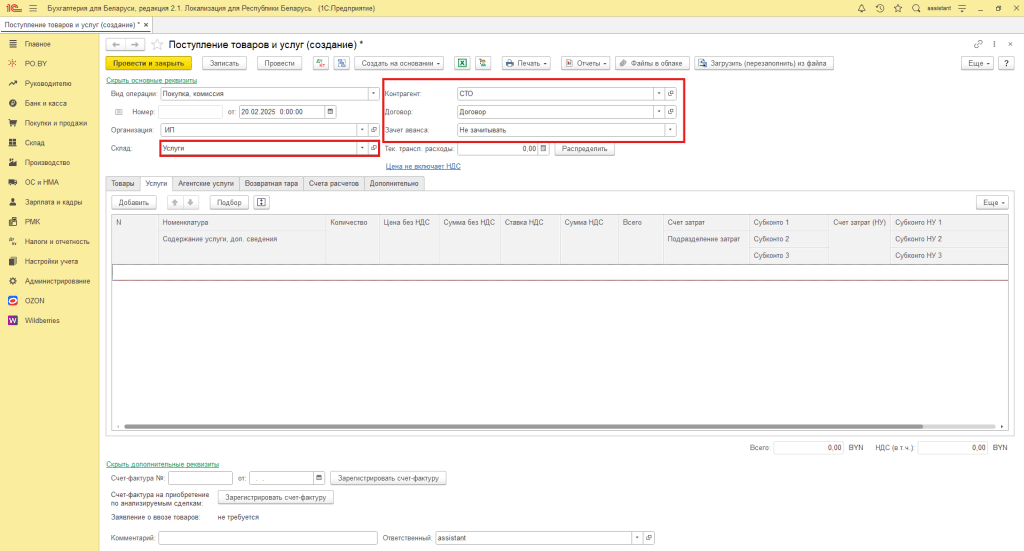
Task: Open Зарплата и кадры section
Action: [53, 202]
